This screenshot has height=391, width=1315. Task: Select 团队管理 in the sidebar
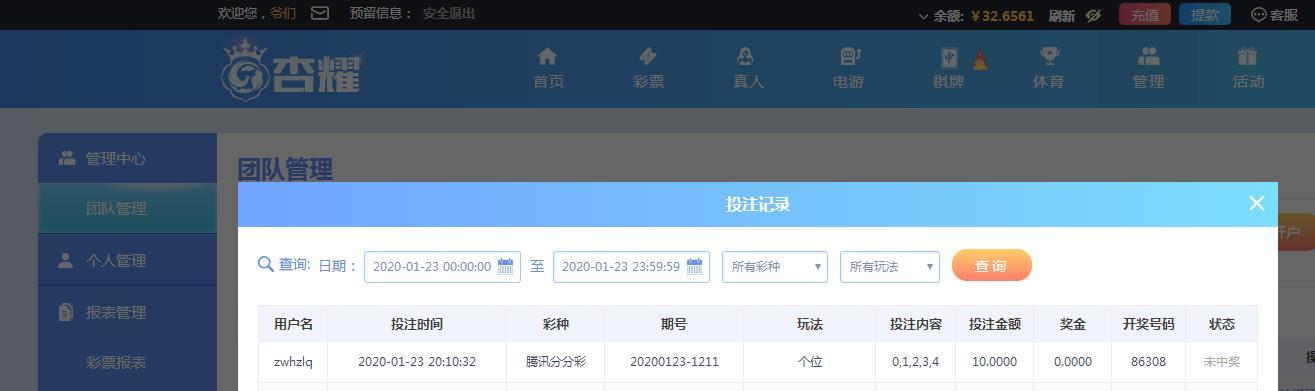127,208
